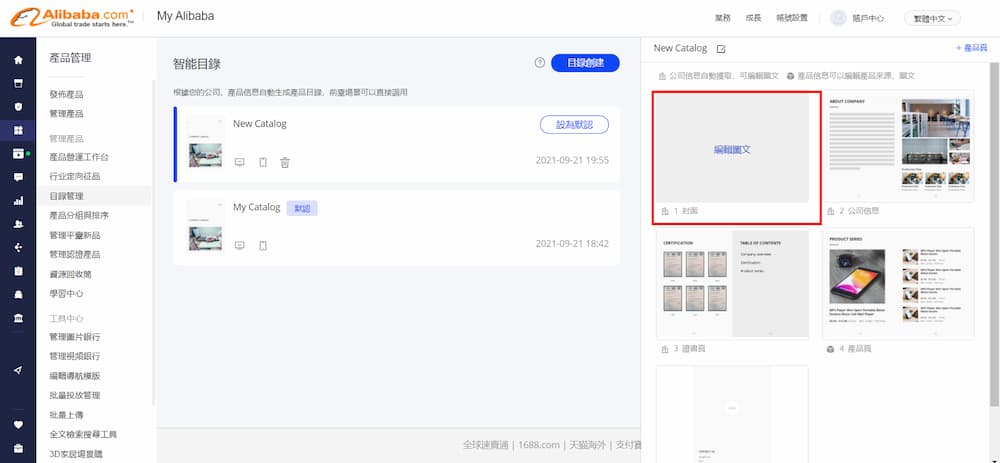Rename catalog via edit icon beside New Catalog
This screenshot has width=1000, height=463.
[x=721, y=48]
